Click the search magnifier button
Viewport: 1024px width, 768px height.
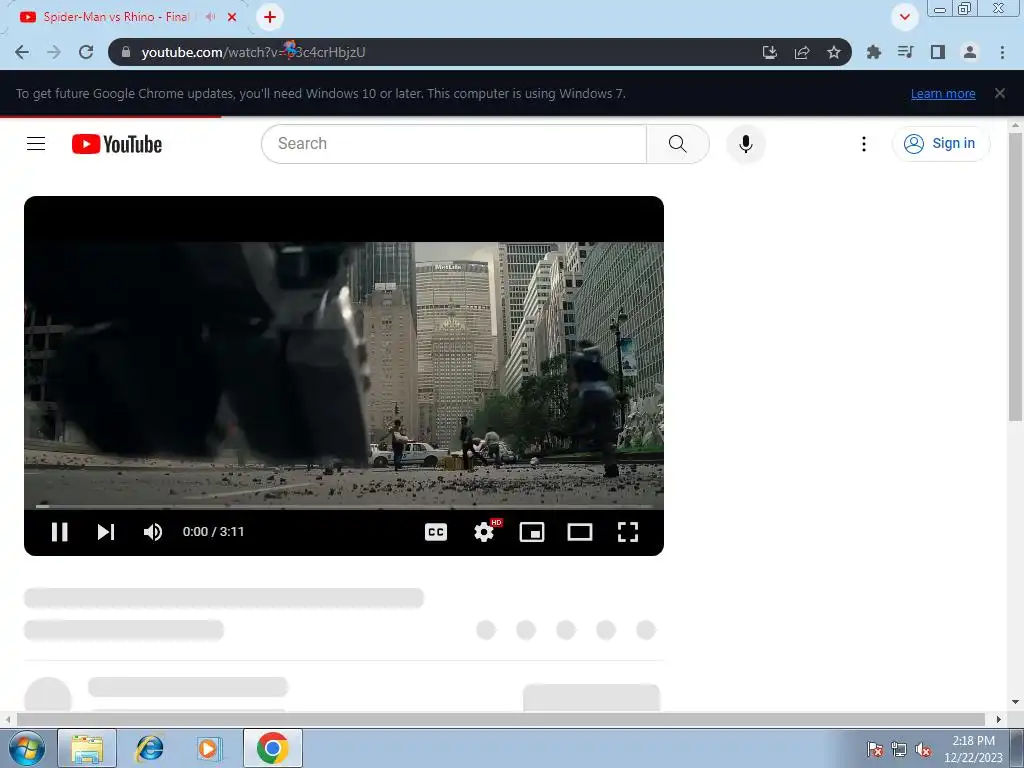pyautogui.click(x=678, y=144)
